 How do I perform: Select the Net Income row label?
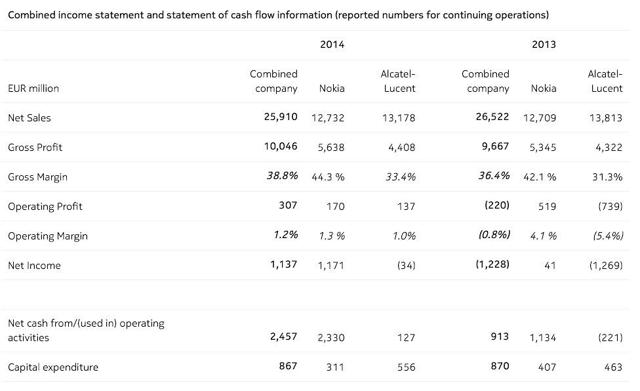pyautogui.click(x=34, y=266)
